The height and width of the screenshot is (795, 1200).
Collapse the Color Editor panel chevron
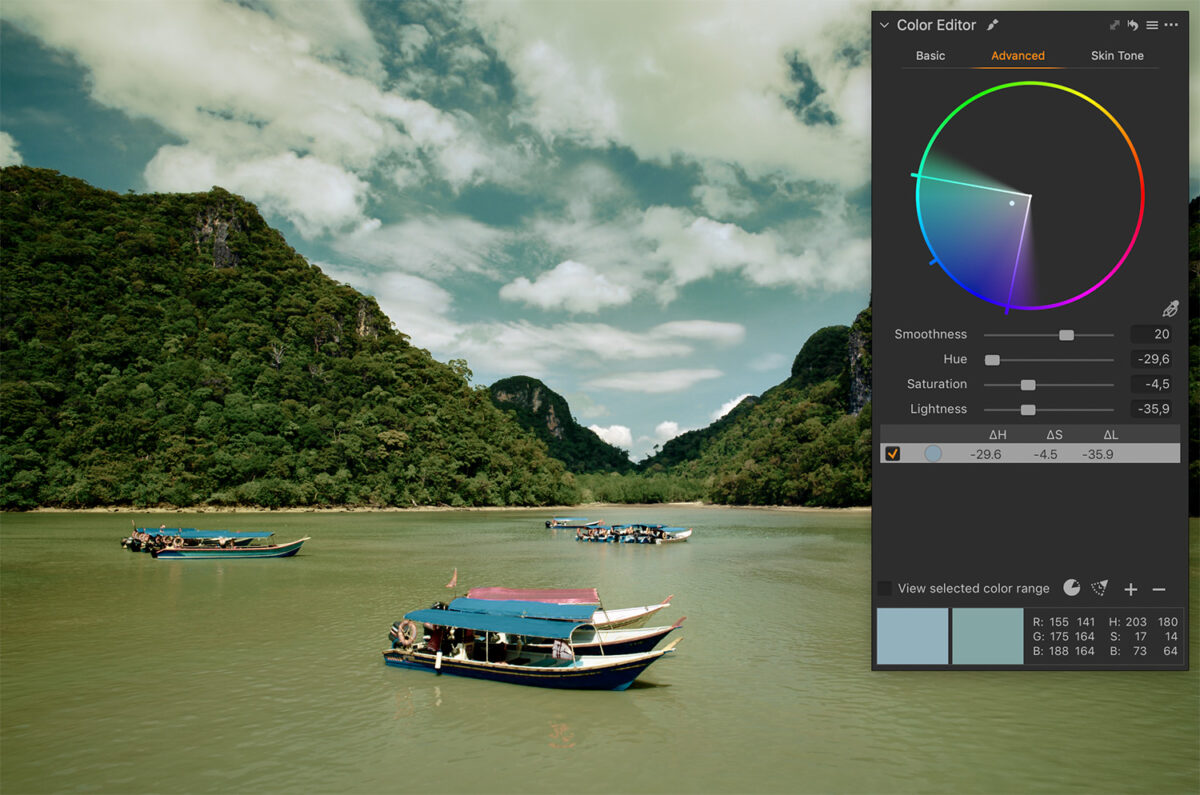click(884, 25)
